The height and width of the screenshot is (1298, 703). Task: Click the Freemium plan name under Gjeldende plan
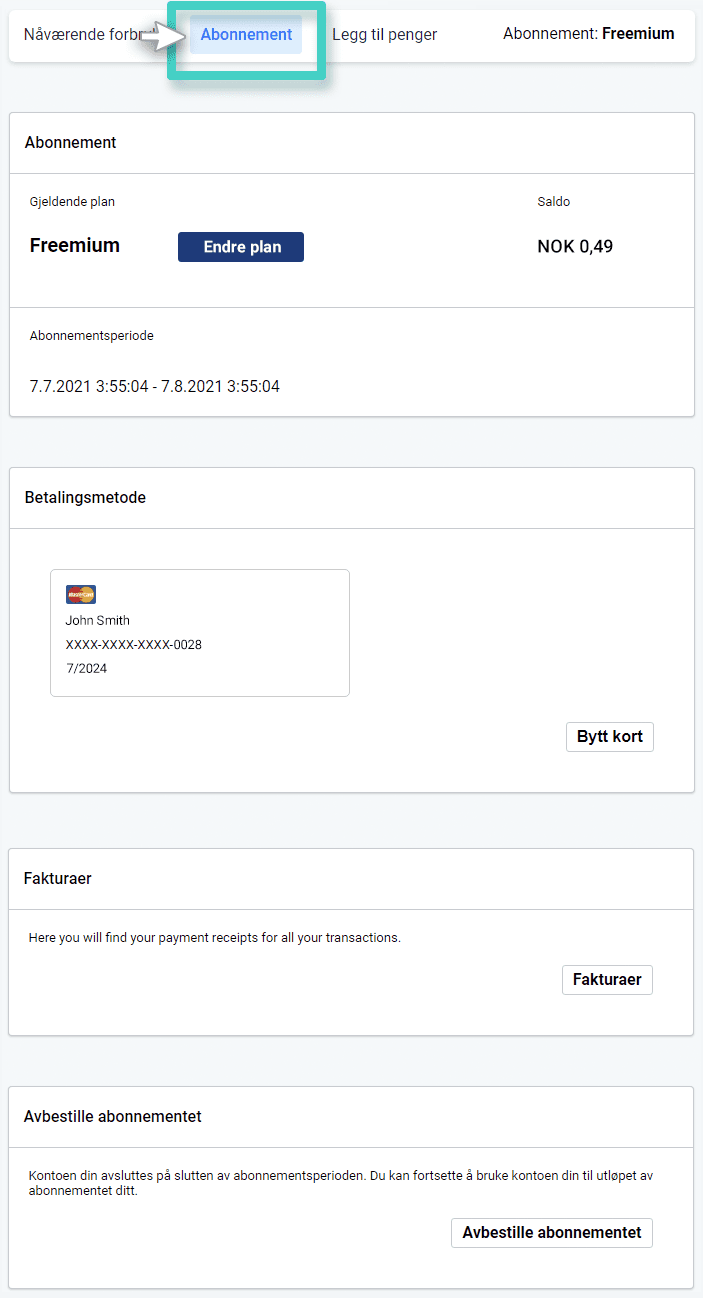point(74,245)
